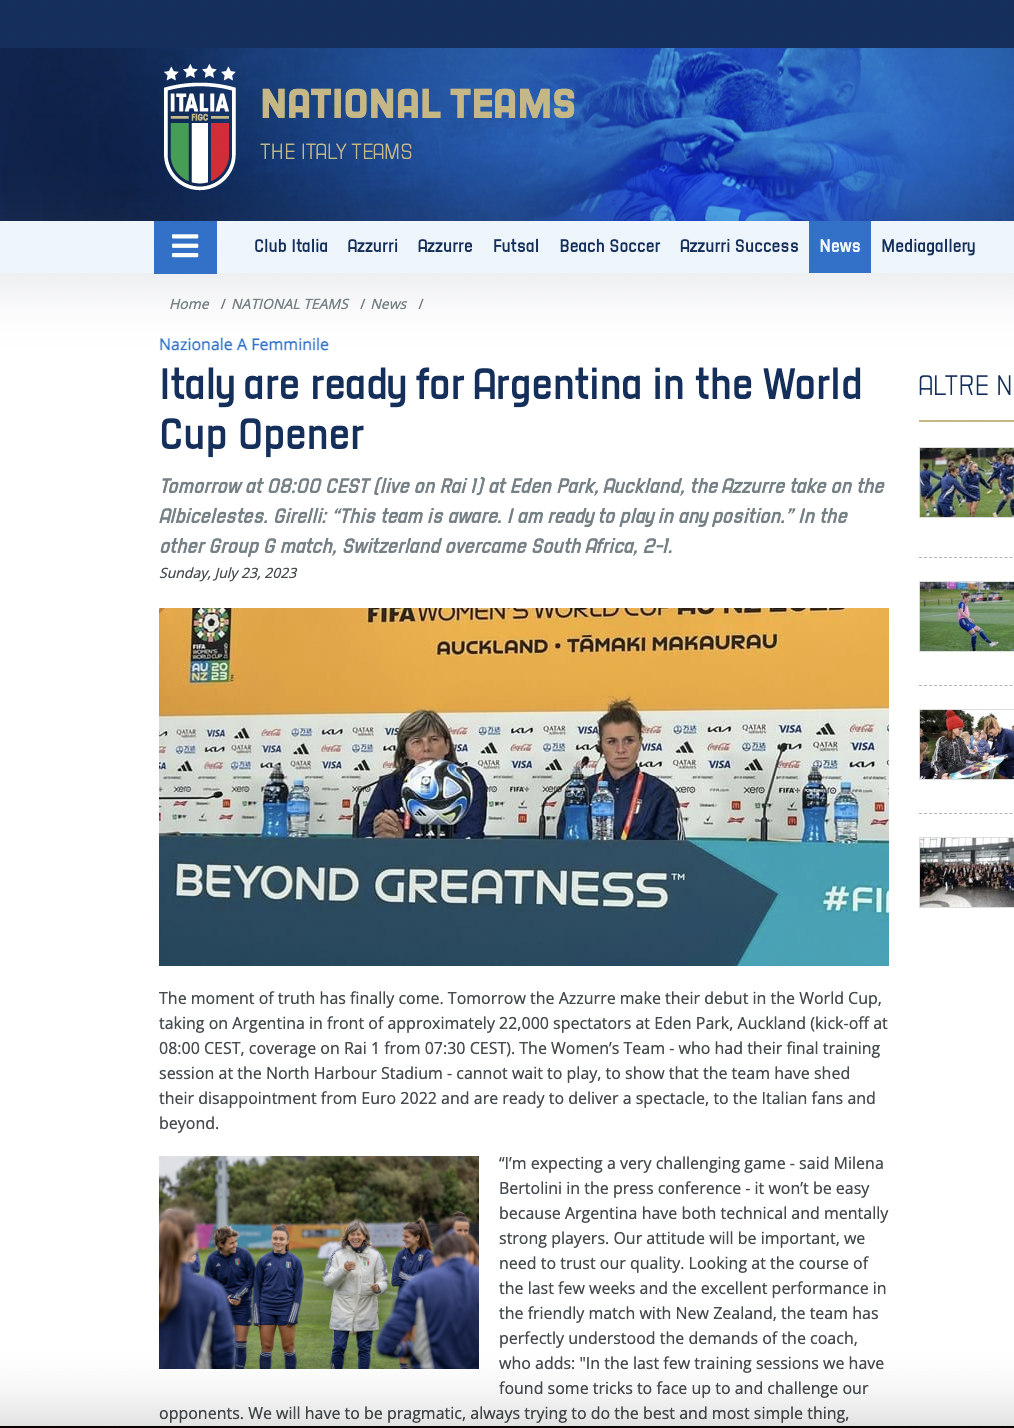Click the NATIONAL TEAMS header title

[417, 105]
